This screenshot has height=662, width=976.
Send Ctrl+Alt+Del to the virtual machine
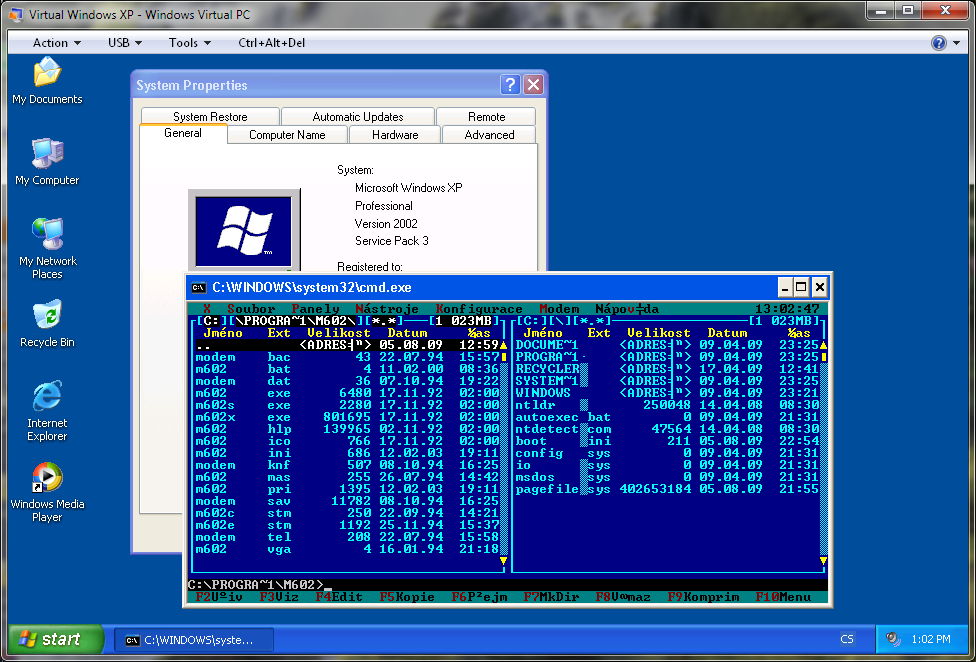(x=271, y=43)
